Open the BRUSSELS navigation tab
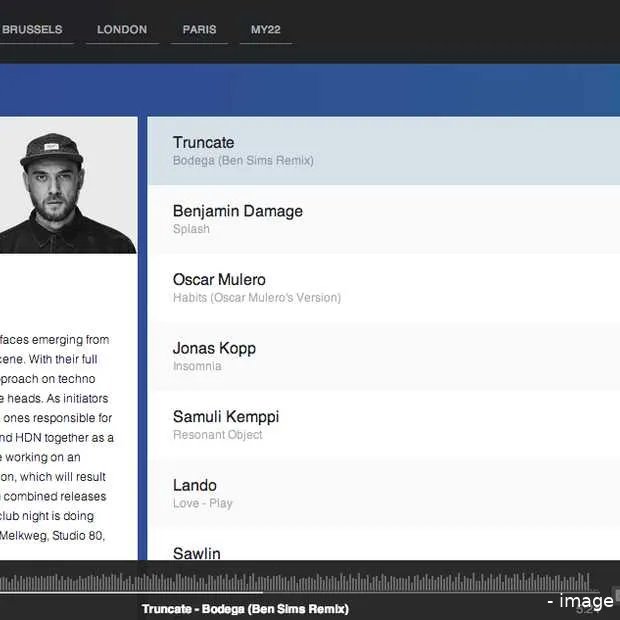Screen dimensions: 620x620 32,30
